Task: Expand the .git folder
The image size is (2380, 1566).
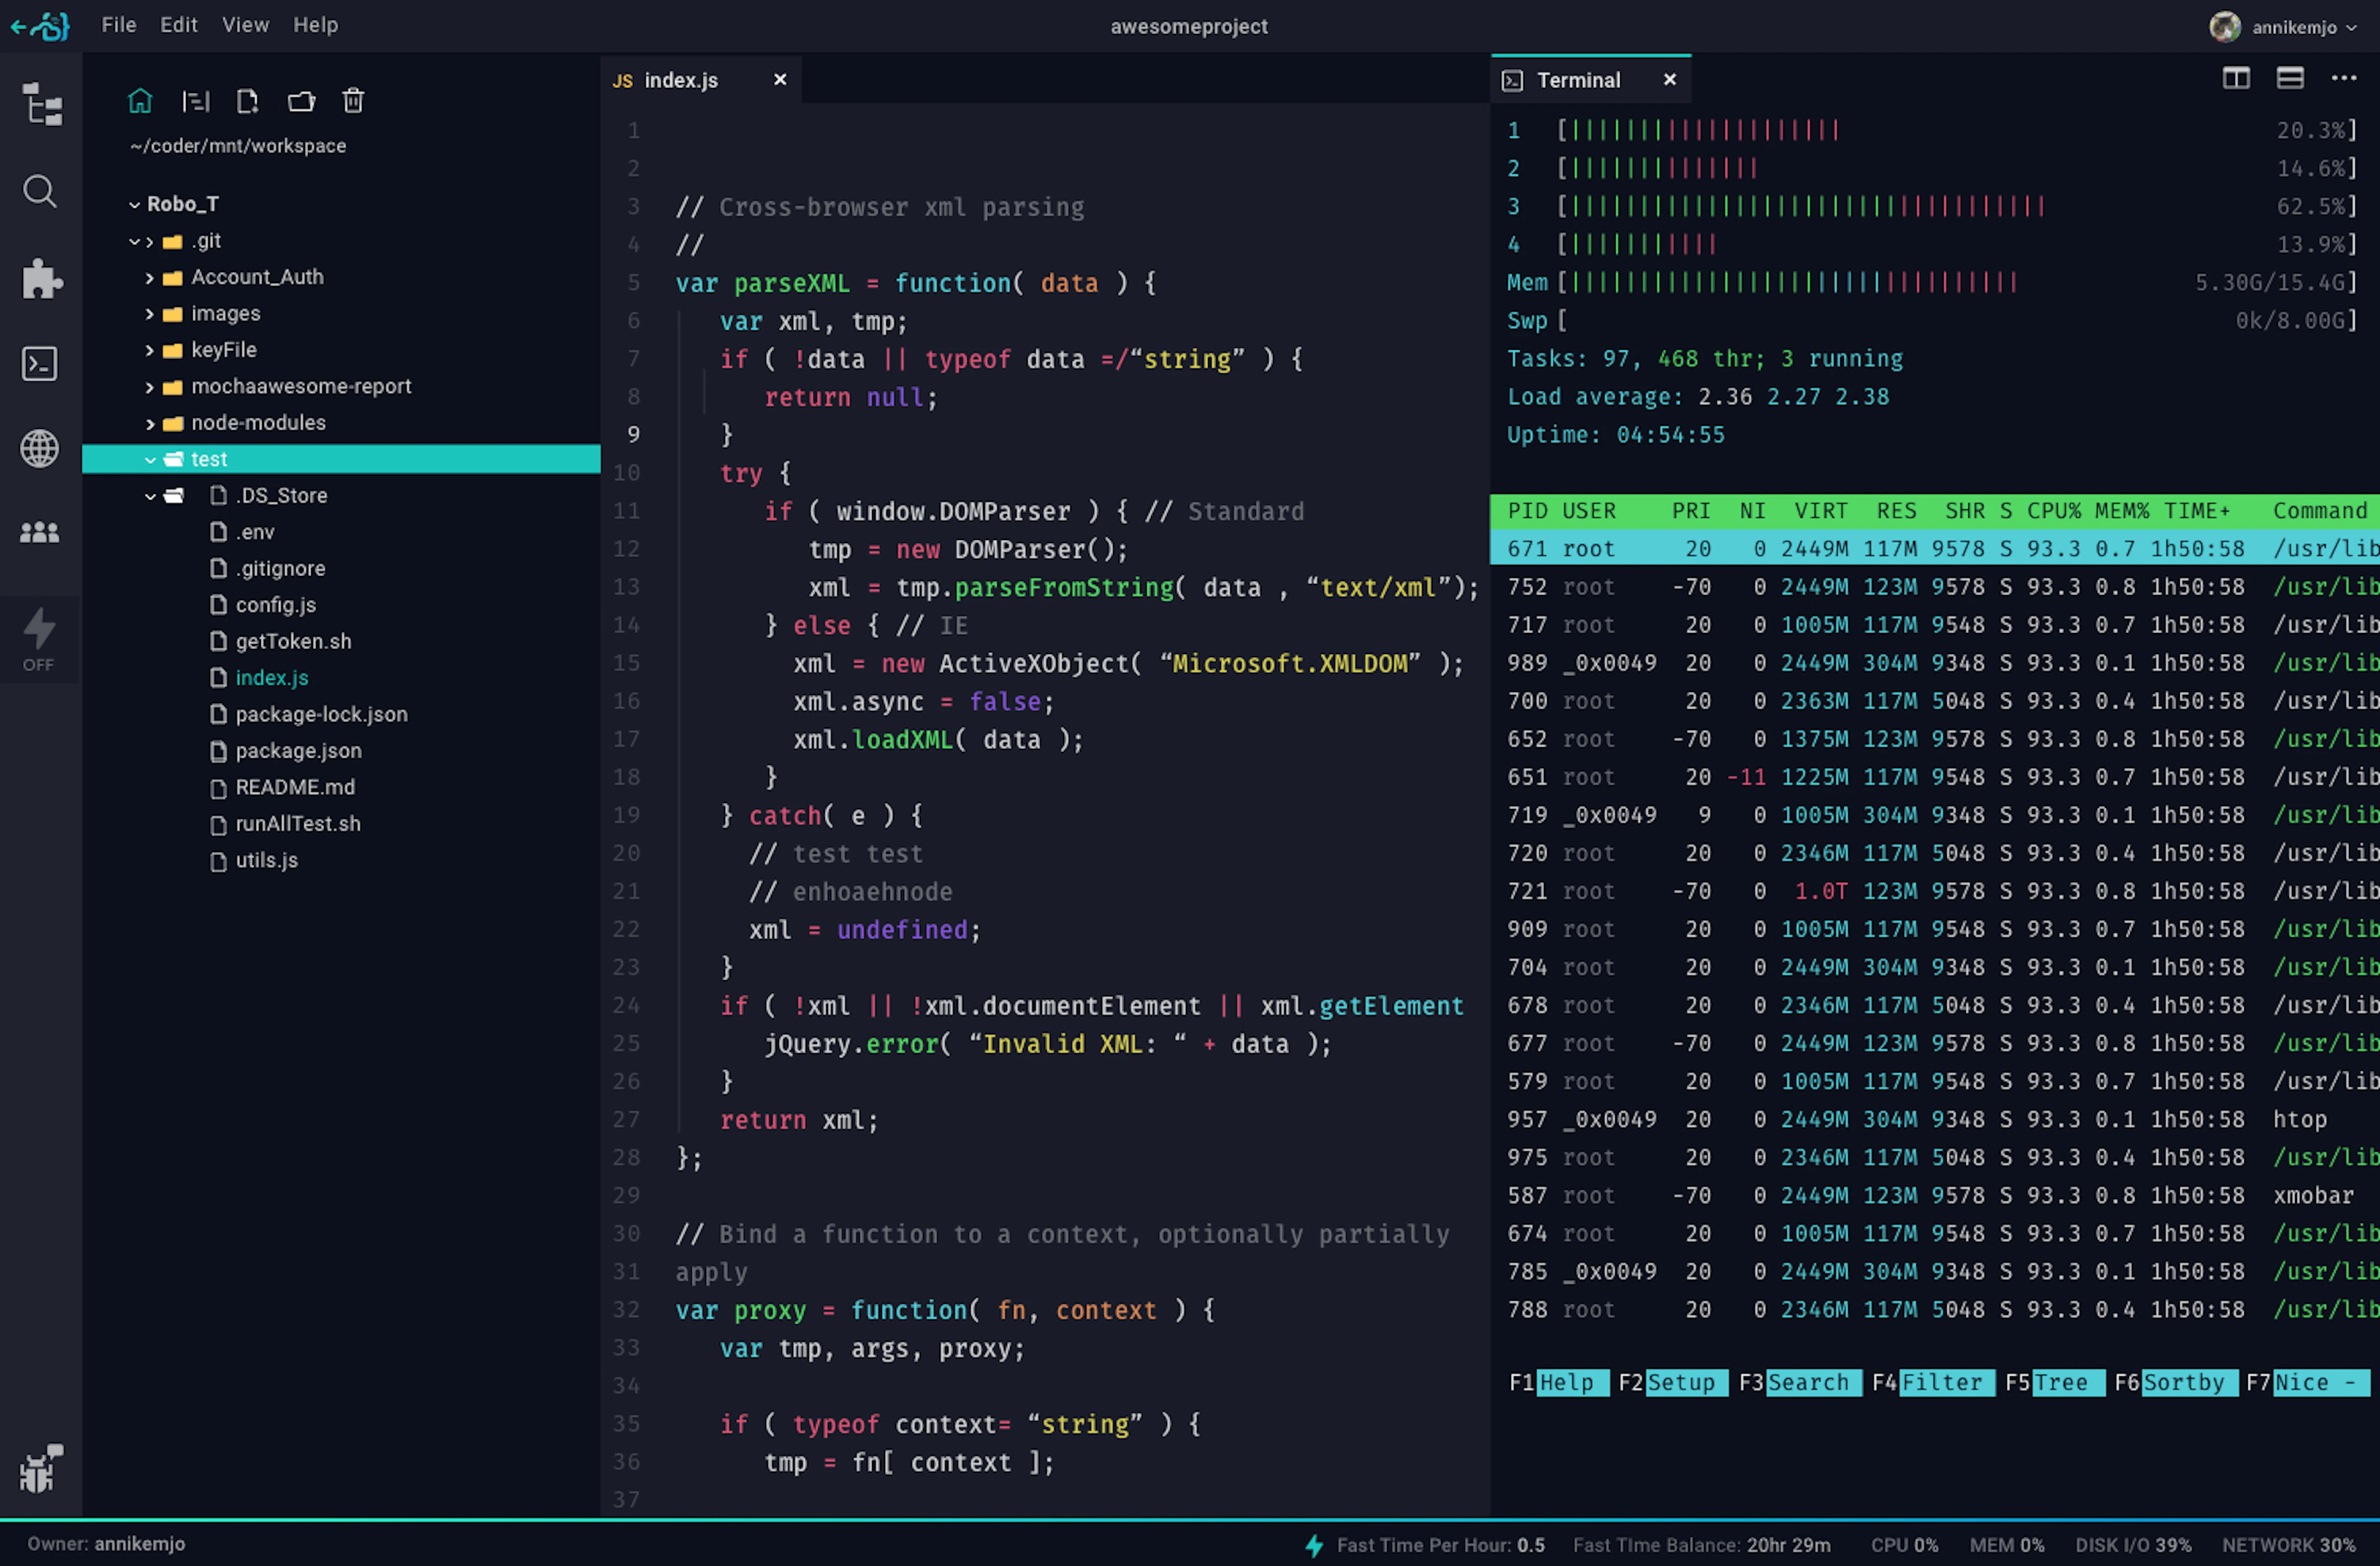Action: [150, 241]
